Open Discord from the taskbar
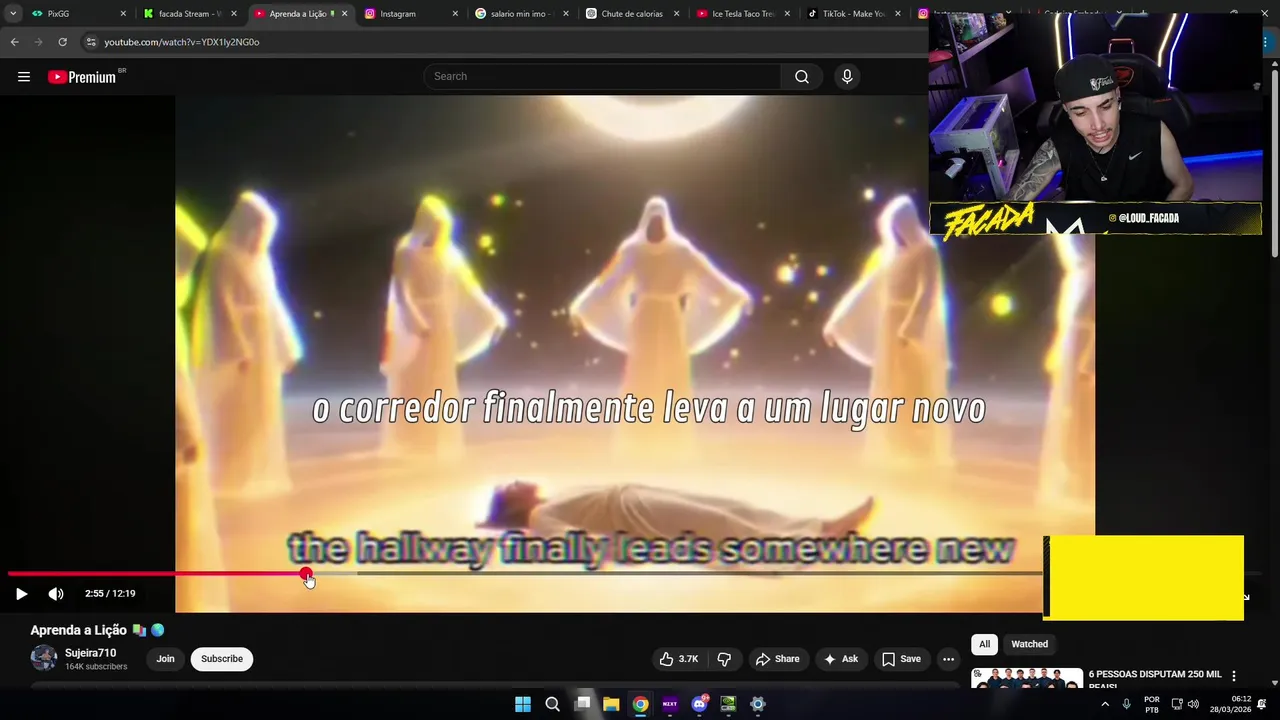The image size is (1280, 720). (x=699, y=704)
